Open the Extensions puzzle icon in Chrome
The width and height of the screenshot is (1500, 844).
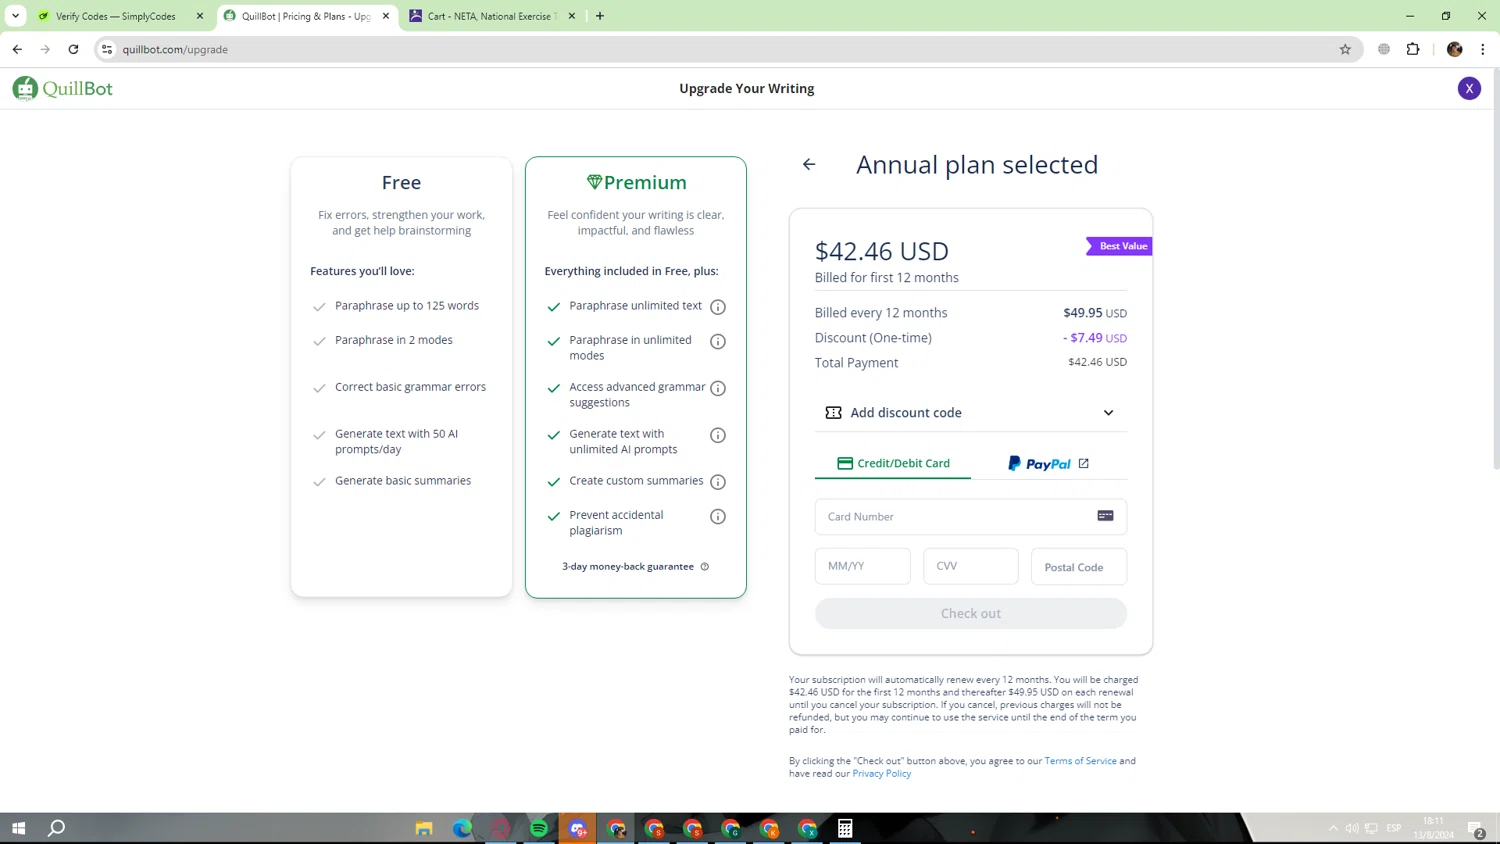point(1413,49)
